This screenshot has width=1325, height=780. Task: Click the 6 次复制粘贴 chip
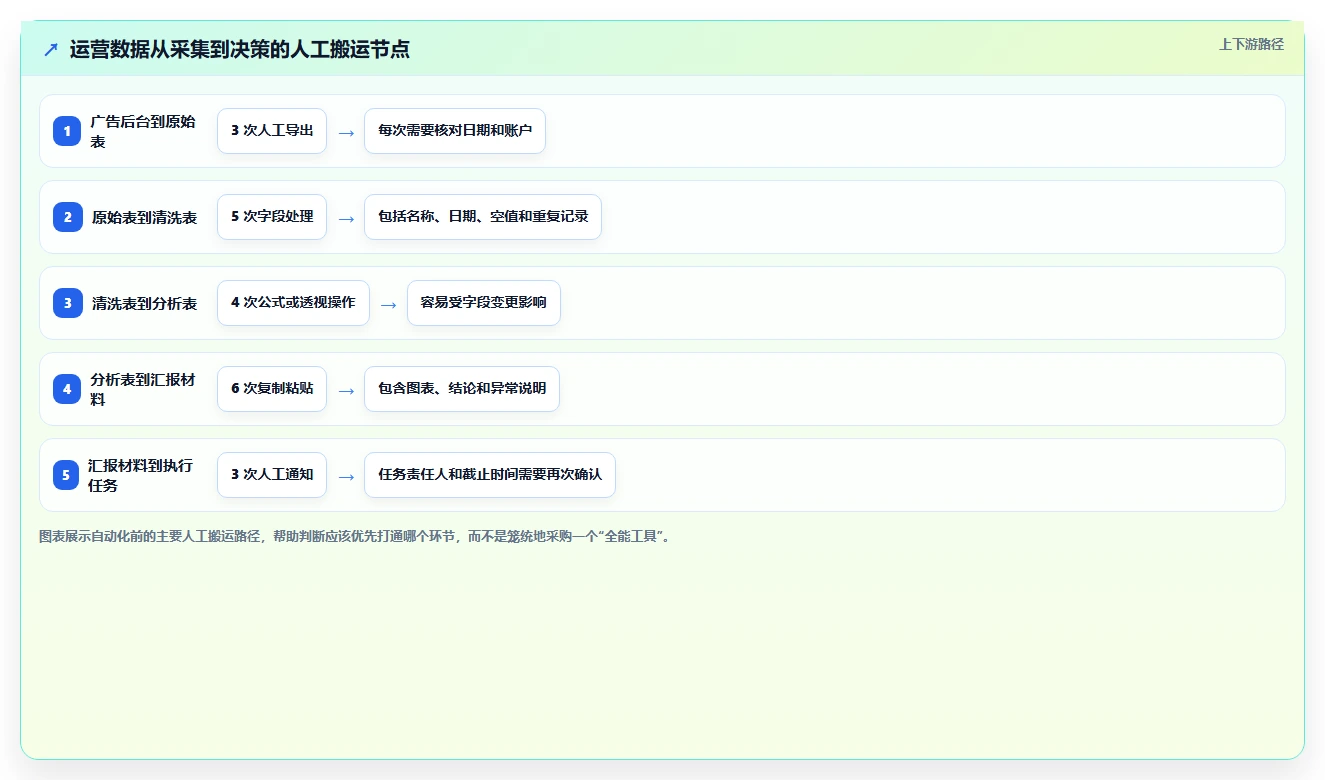click(272, 389)
